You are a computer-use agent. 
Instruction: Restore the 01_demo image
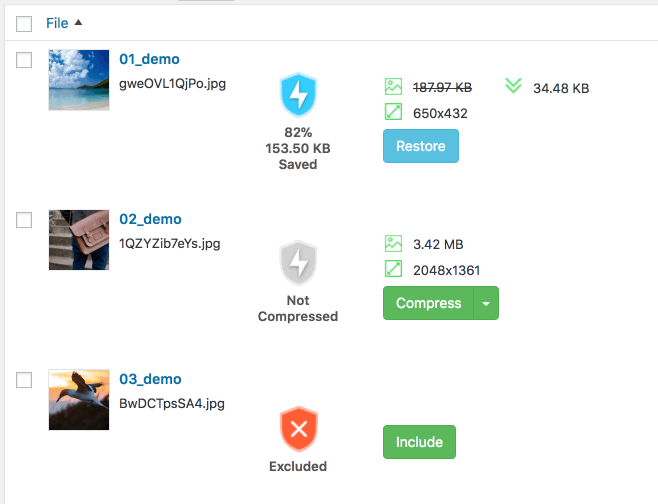point(421,146)
